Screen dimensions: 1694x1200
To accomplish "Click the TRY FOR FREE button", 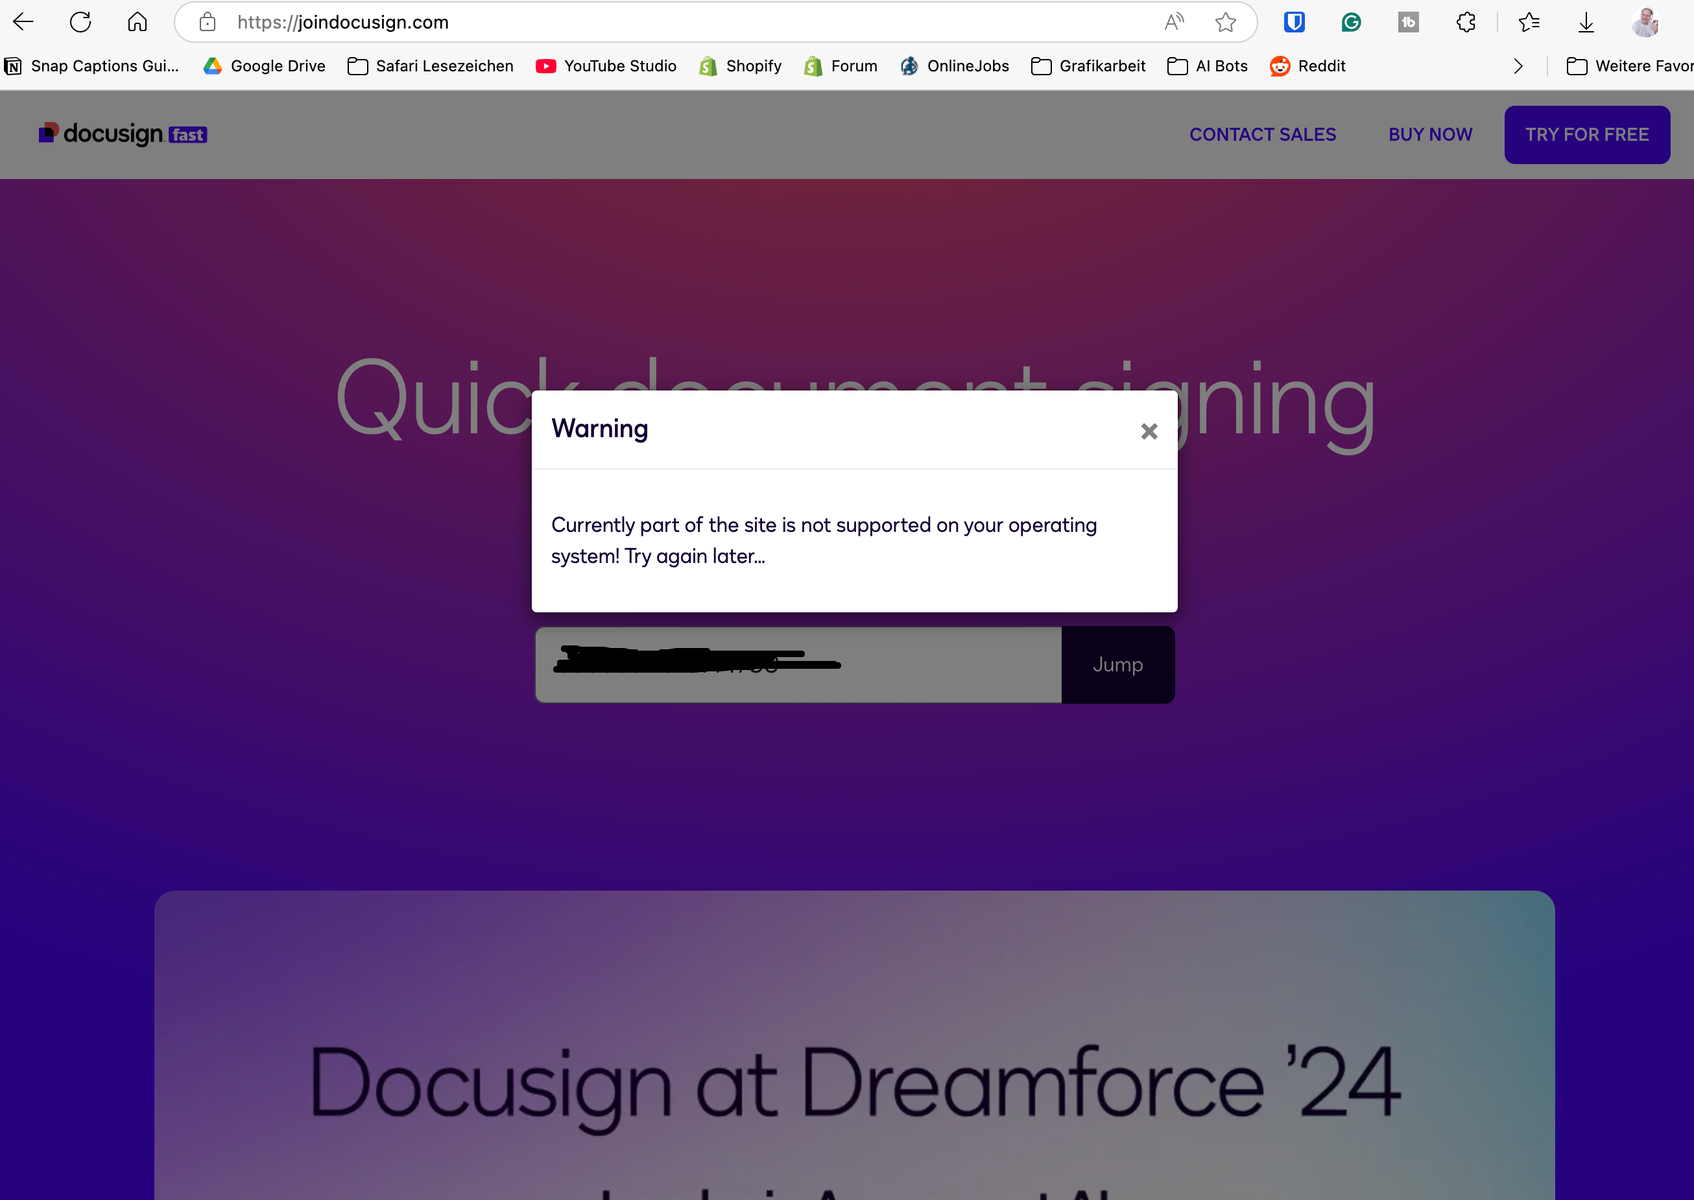I will (1587, 134).
